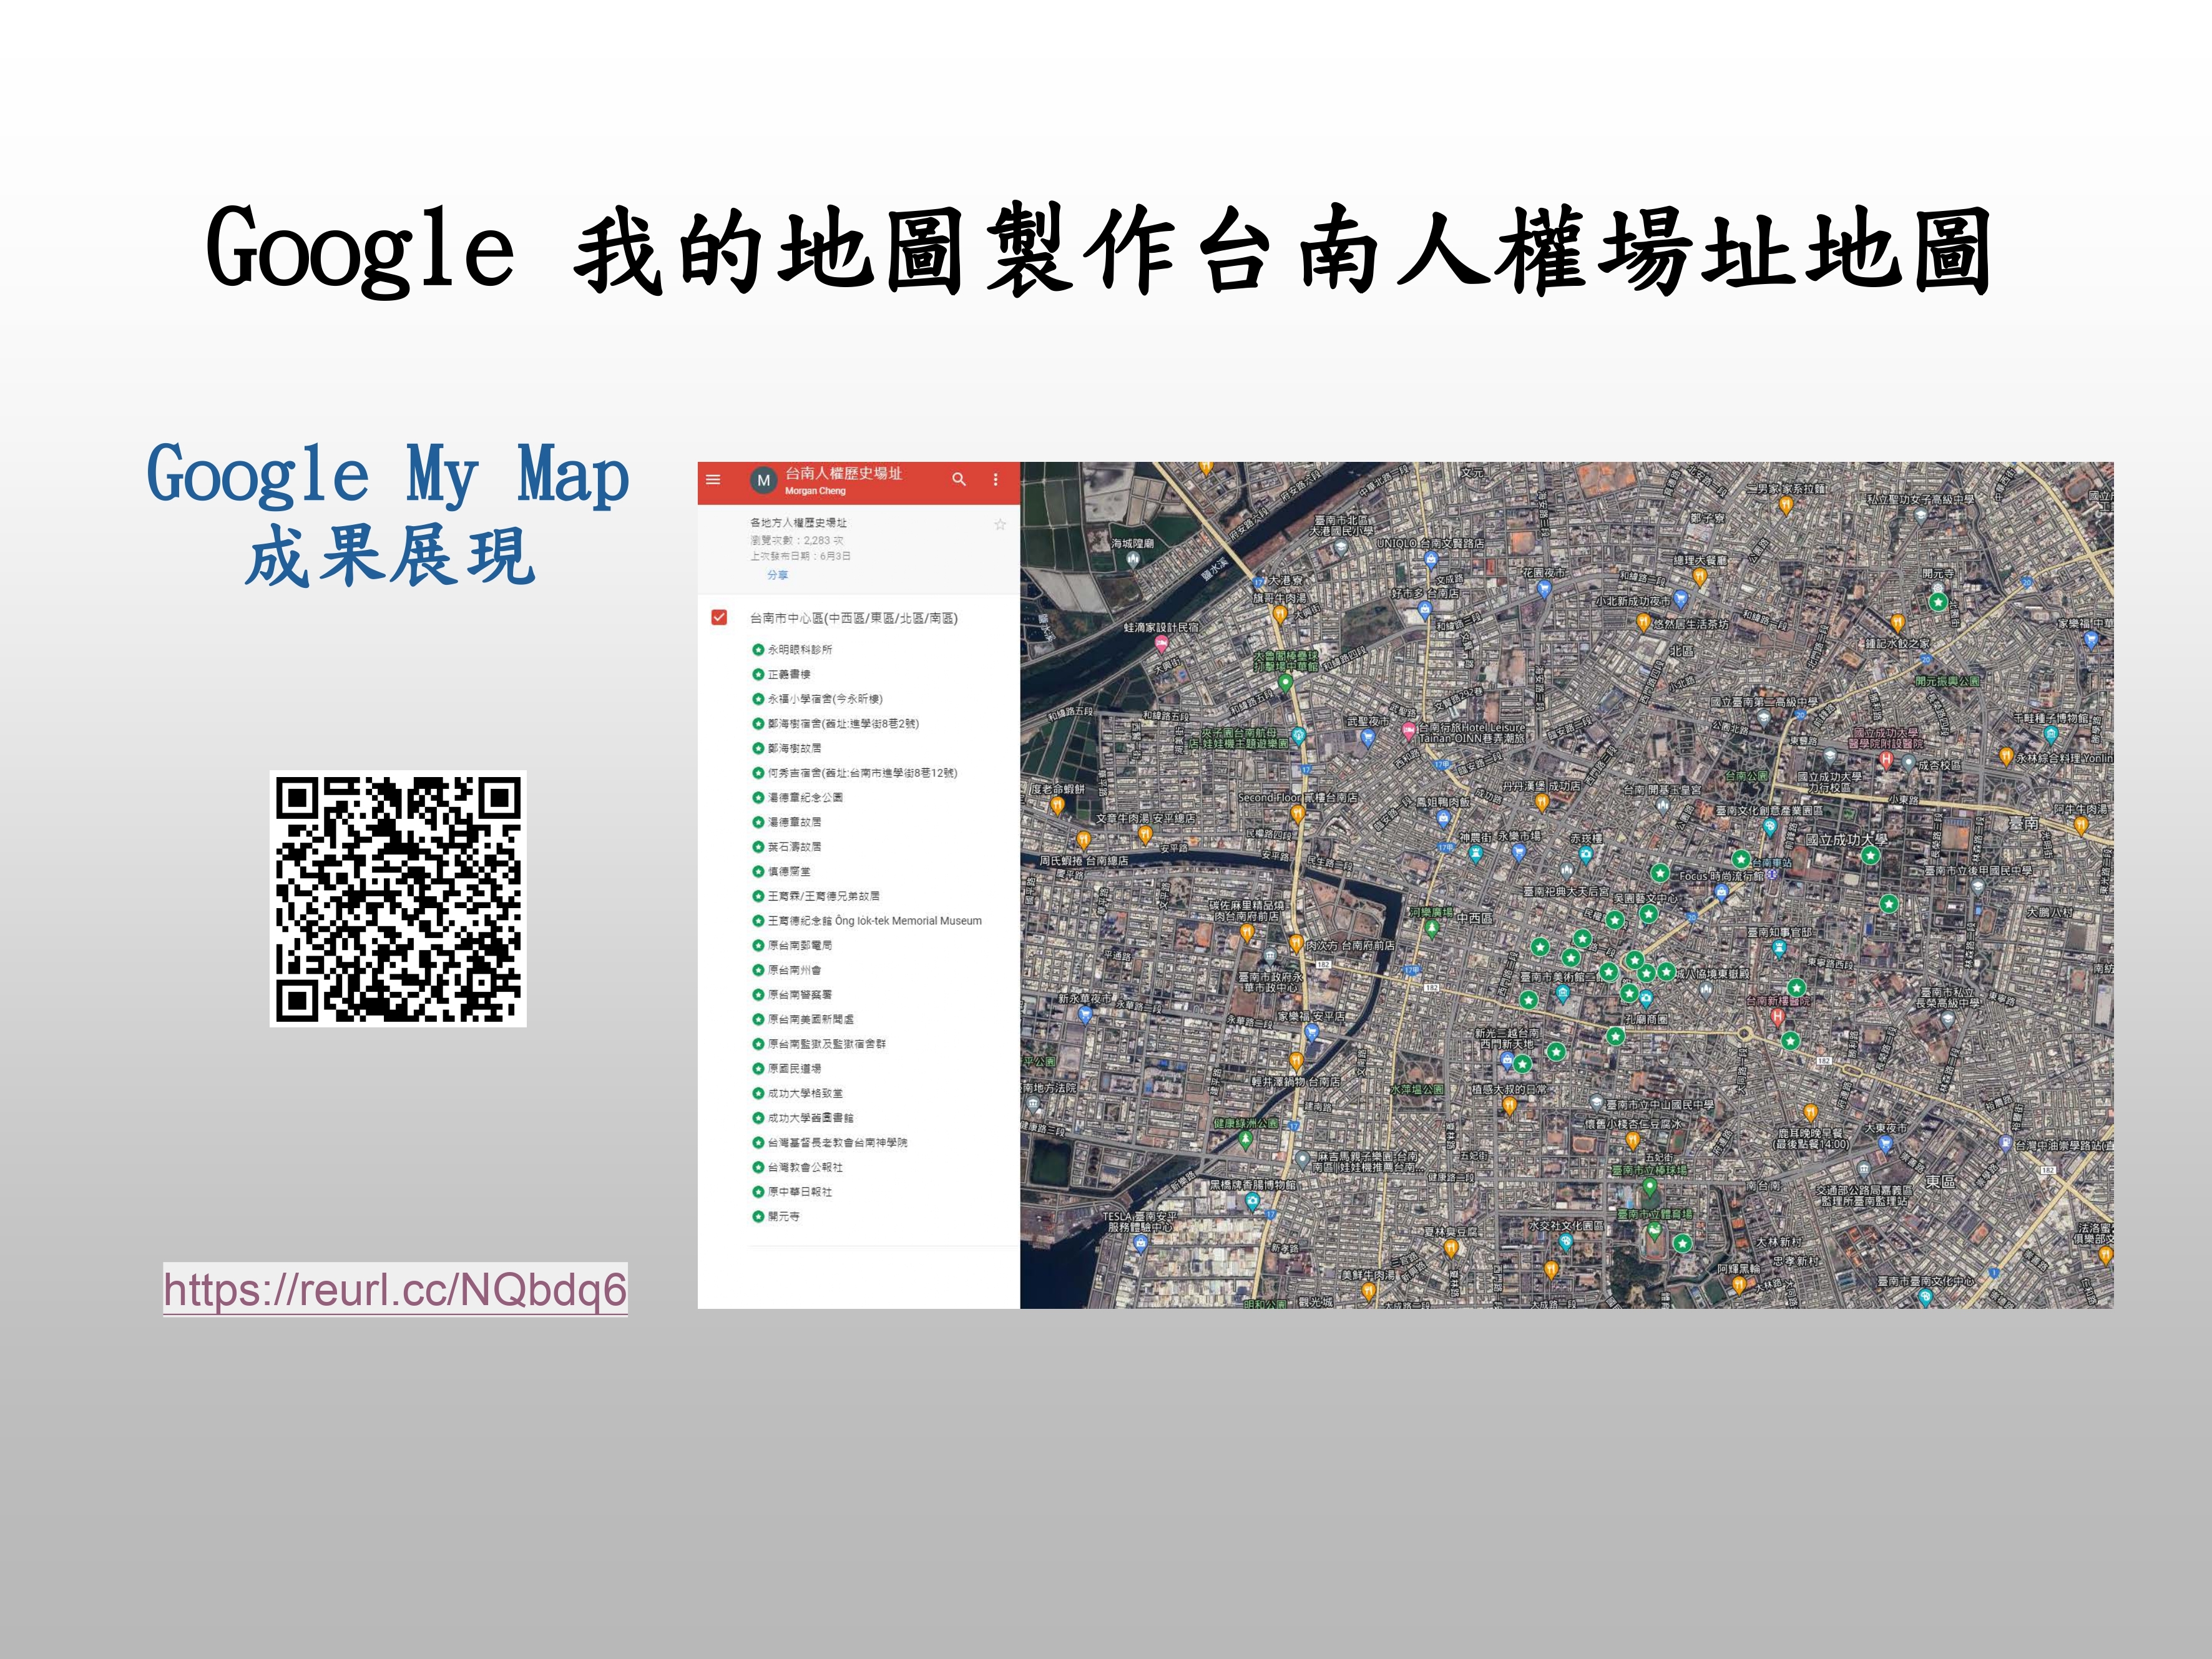Viewport: 2212px width, 1659px height.
Task: Select 王育霖/王育德兄弟故居 list entry
Action: [x=816, y=896]
